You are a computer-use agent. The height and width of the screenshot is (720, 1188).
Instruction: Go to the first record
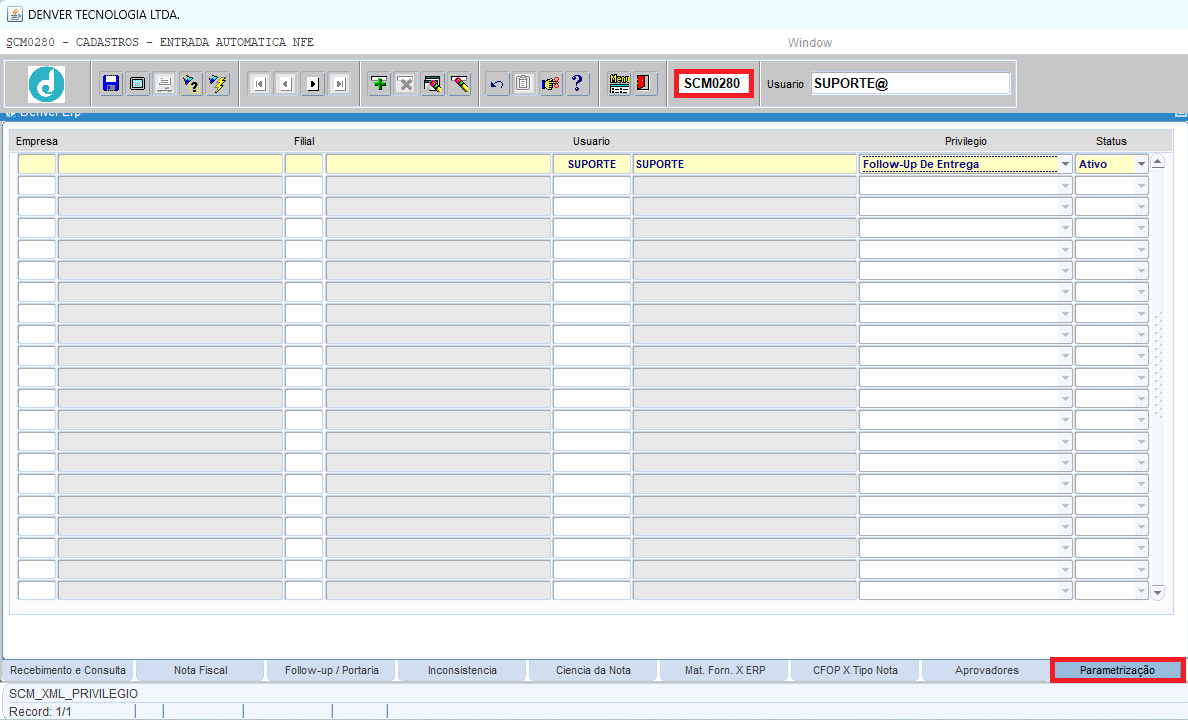click(260, 83)
